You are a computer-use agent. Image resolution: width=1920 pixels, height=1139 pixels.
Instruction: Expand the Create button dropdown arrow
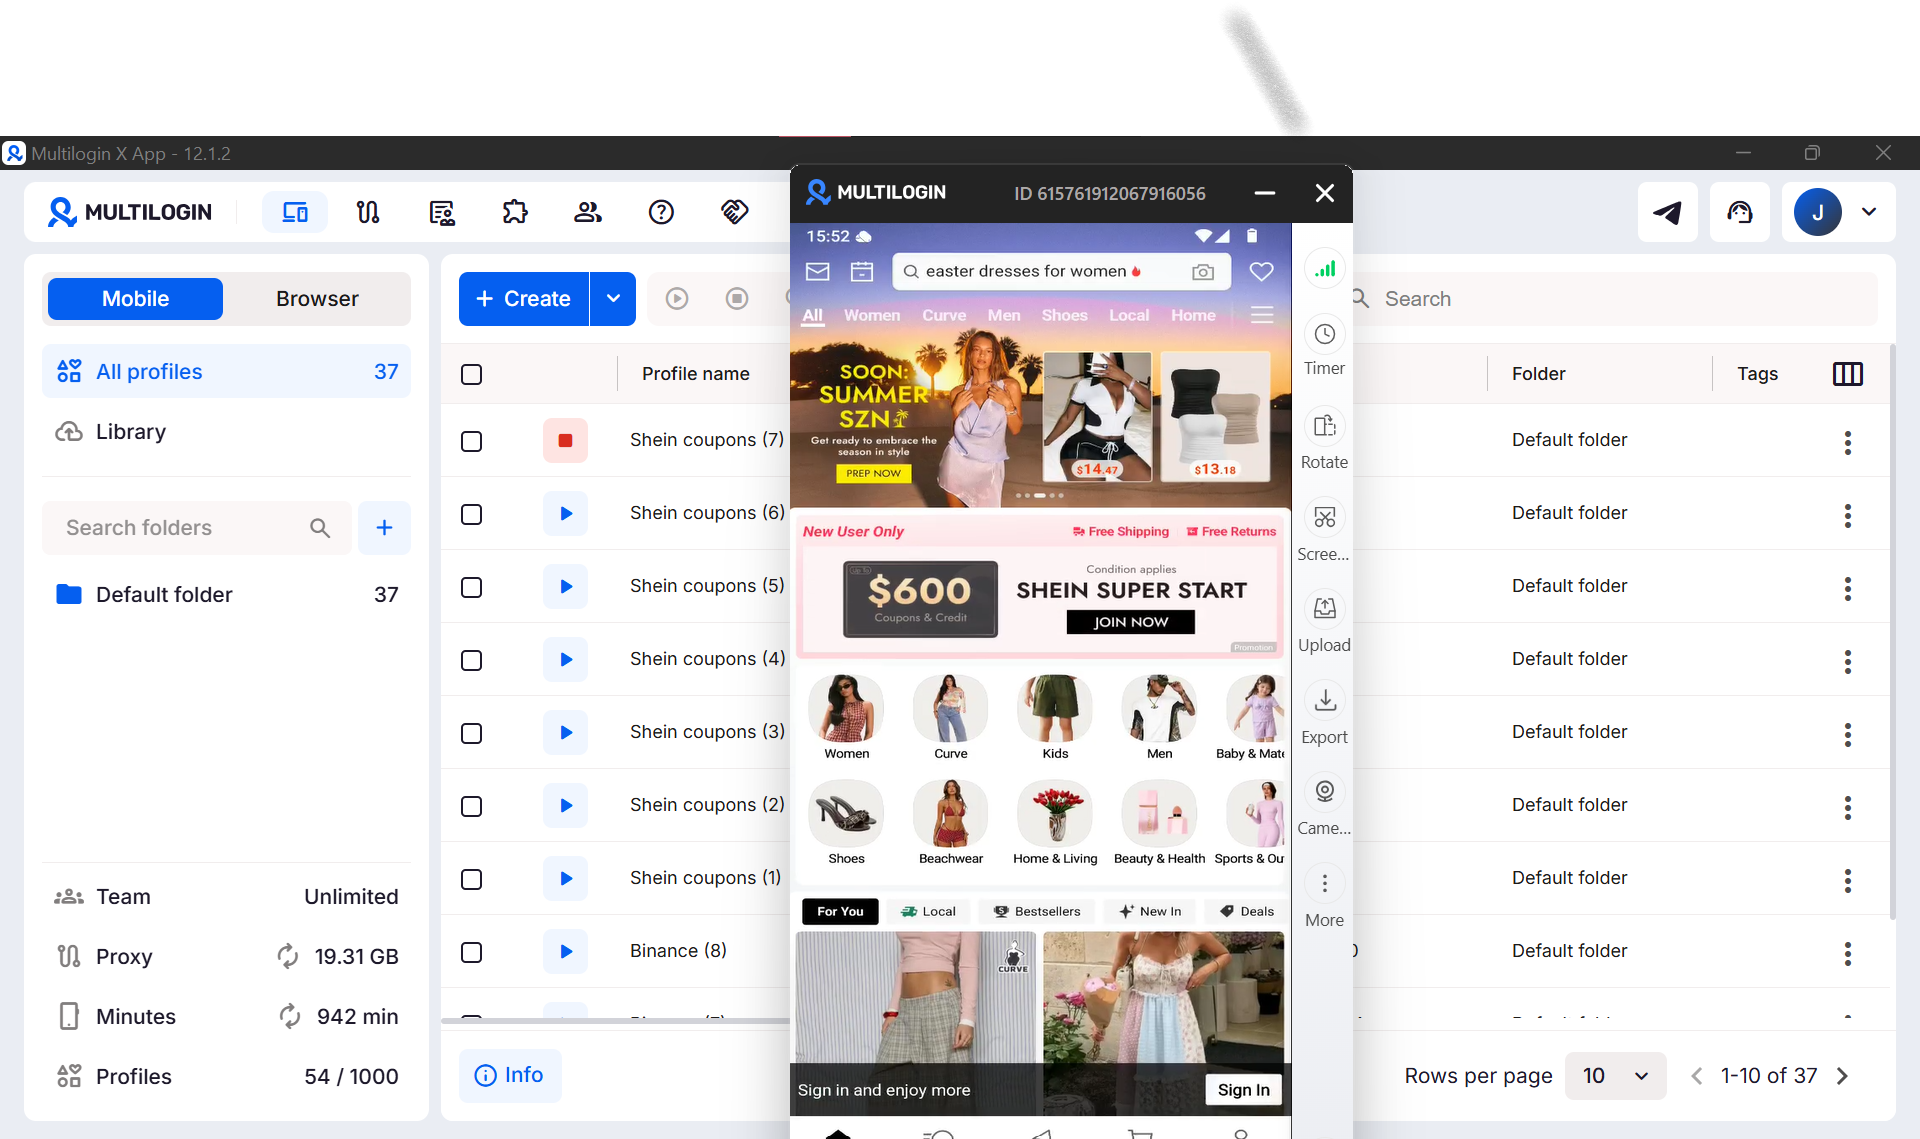click(x=613, y=299)
